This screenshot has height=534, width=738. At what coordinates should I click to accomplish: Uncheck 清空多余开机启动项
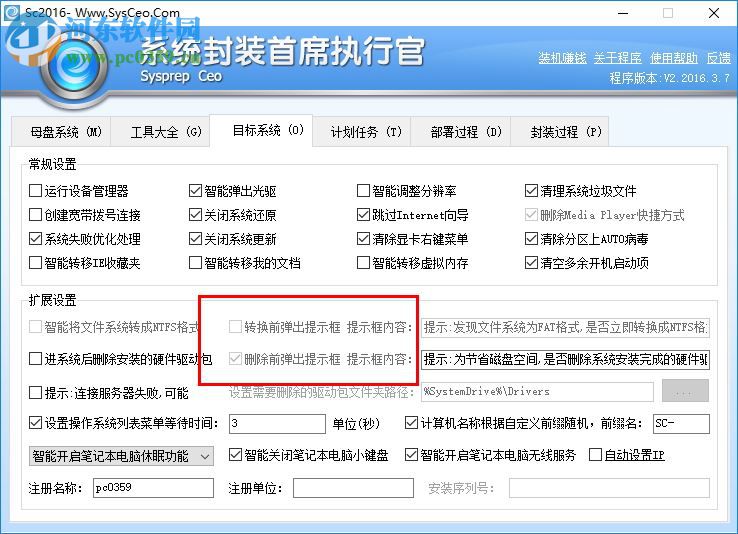pyautogui.click(x=531, y=263)
